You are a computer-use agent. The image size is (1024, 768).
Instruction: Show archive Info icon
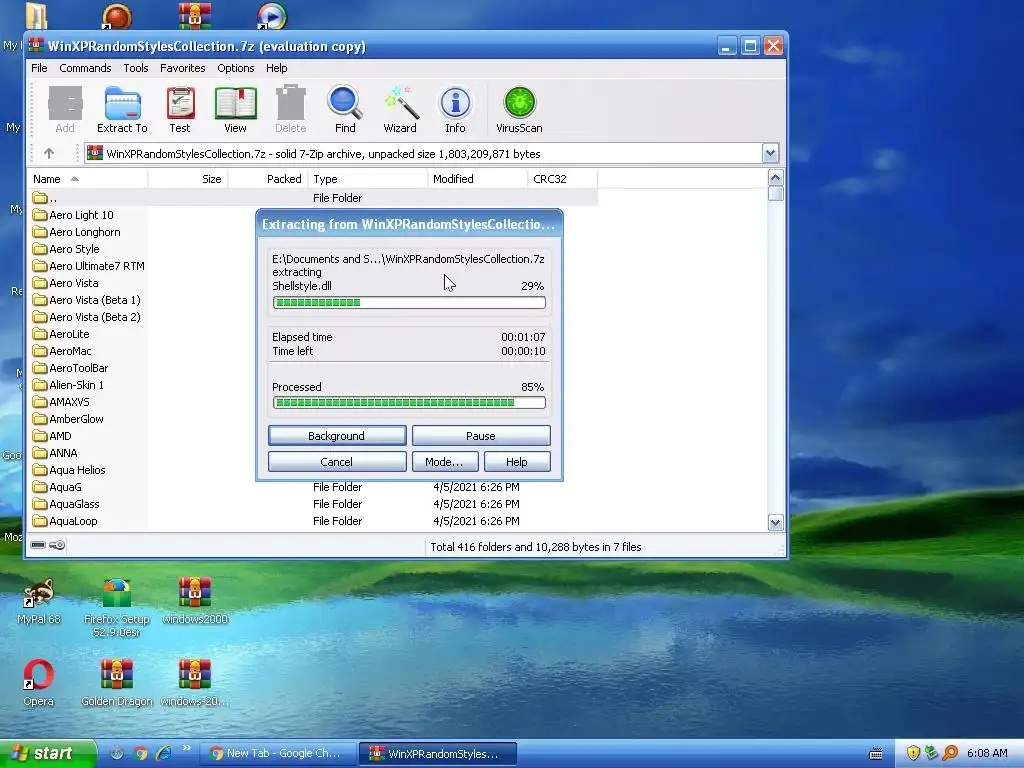[455, 110]
